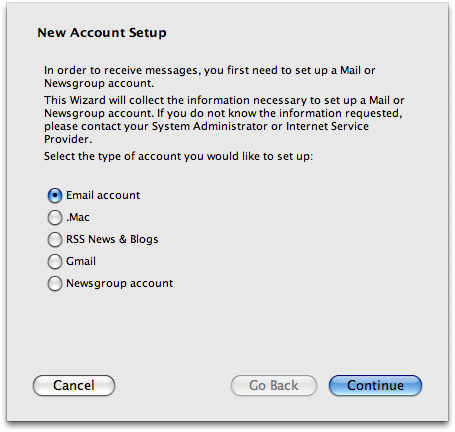Click the '.Mac' label text
Image resolution: width=455 pixels, height=432 pixels.
[x=78, y=217]
